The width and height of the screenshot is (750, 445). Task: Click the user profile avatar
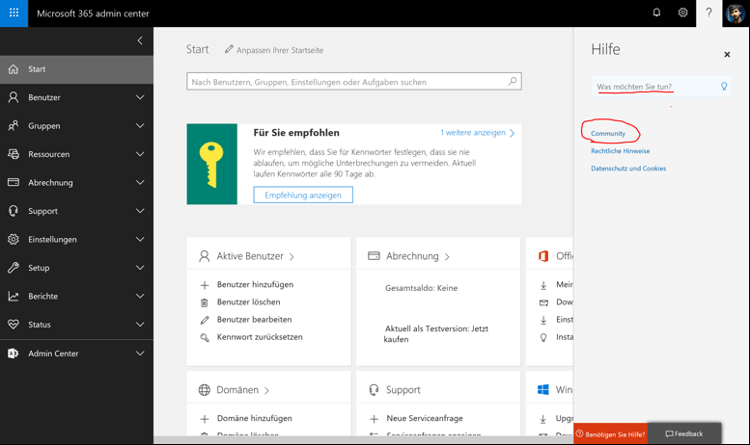coord(734,13)
